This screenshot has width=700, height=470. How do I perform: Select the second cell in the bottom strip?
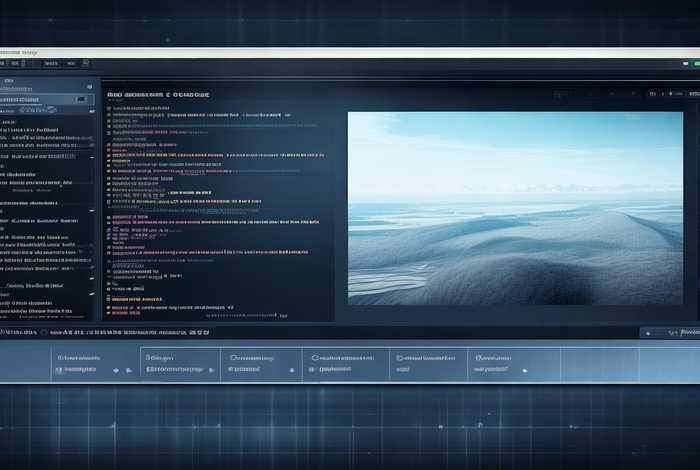[180, 364]
